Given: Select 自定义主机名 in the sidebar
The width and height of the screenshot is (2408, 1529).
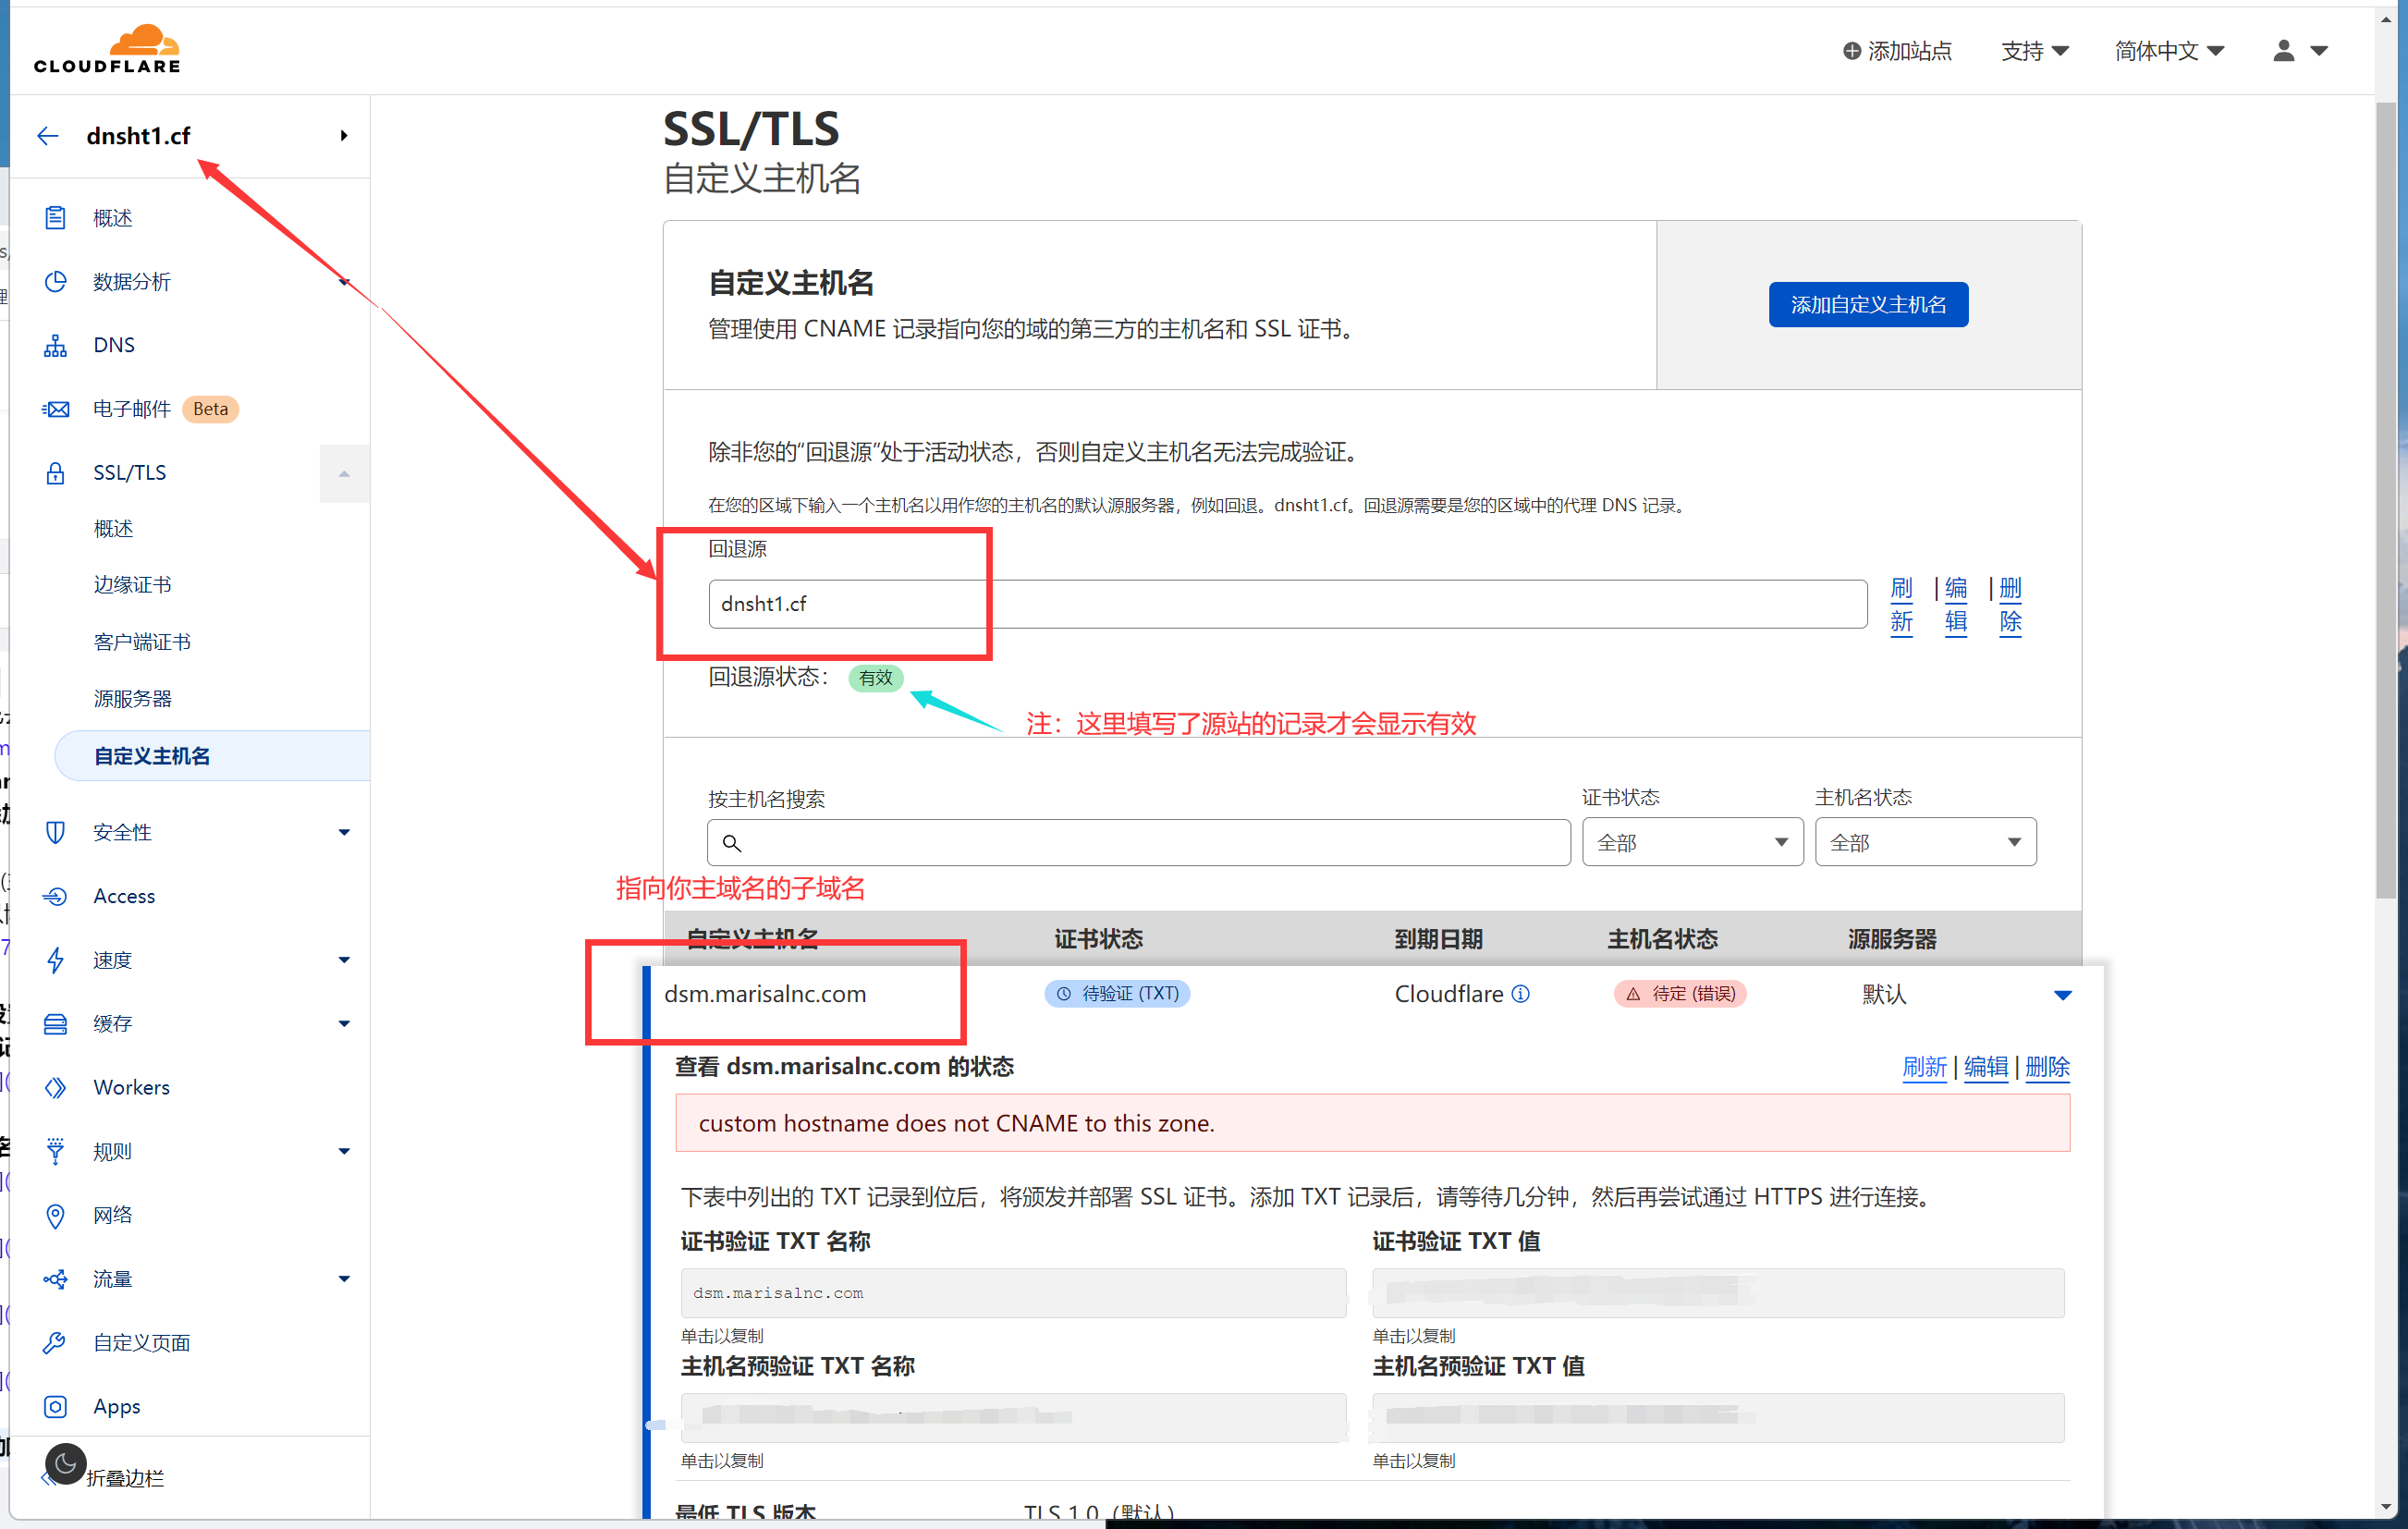Looking at the screenshot, I should [212, 756].
